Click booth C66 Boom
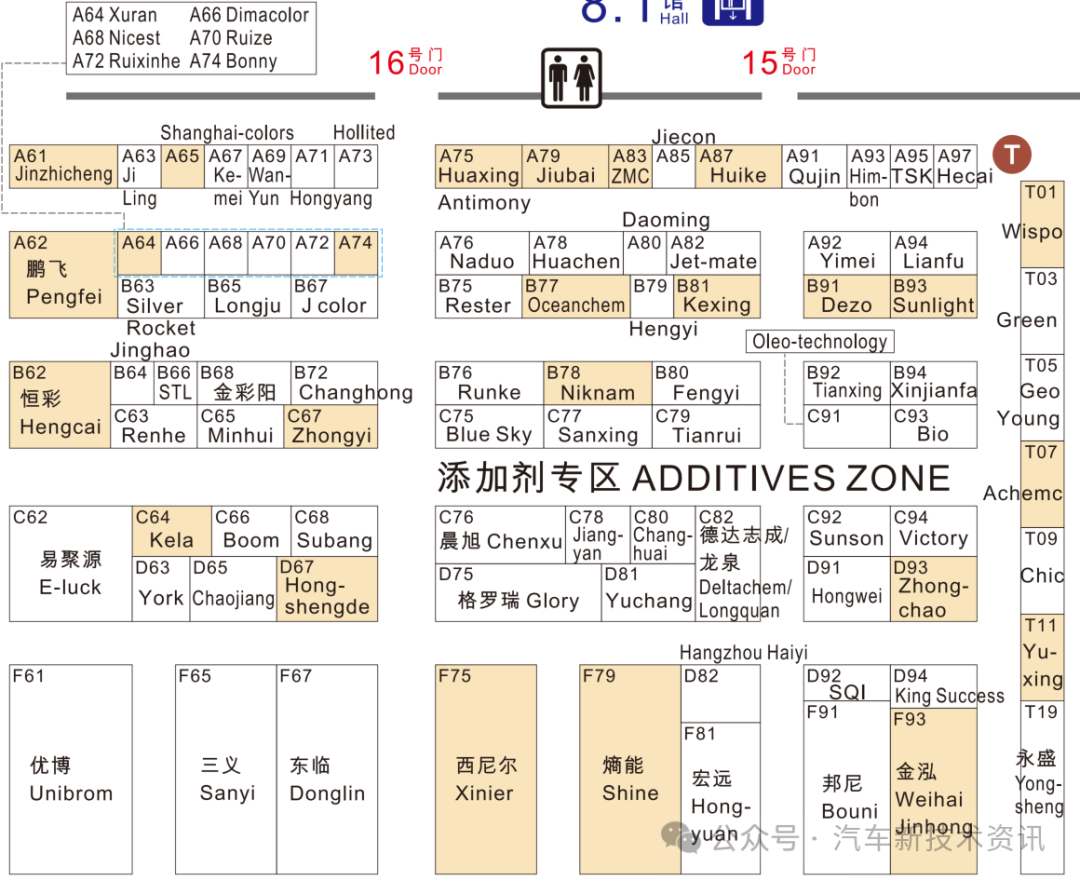The image size is (1080, 881). tap(251, 531)
